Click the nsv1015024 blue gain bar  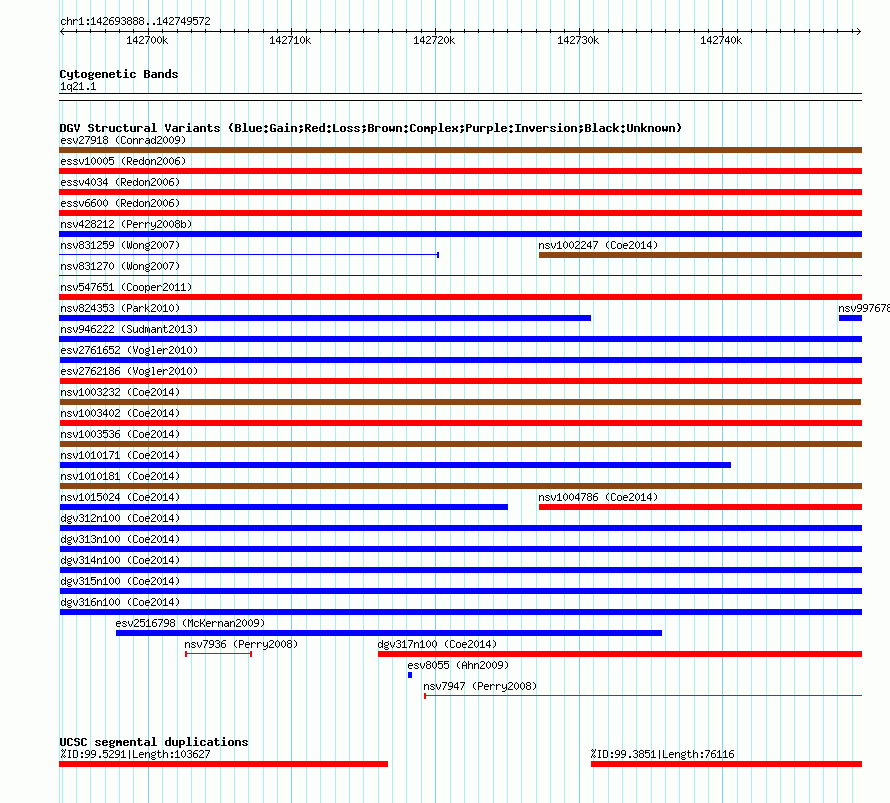(284, 507)
